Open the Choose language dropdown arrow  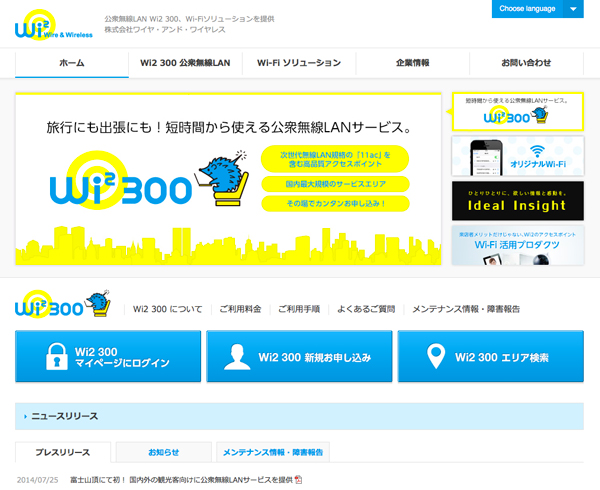(x=573, y=9)
